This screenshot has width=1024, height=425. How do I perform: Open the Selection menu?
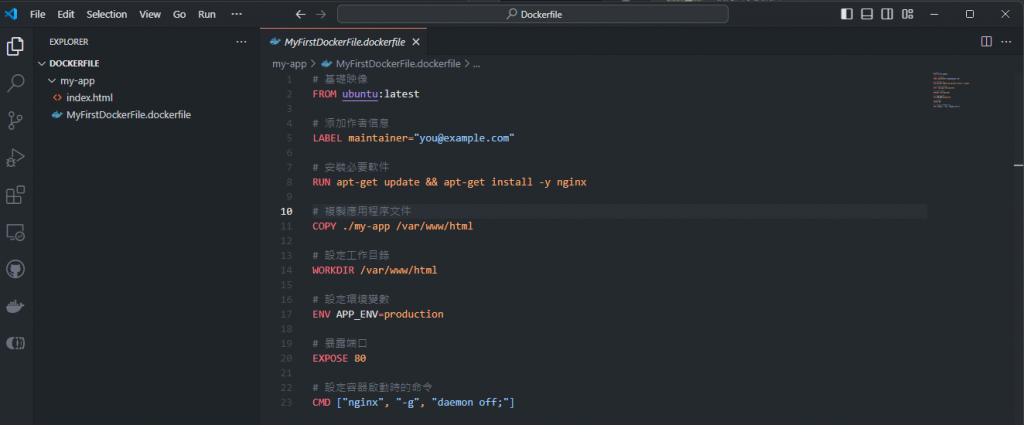click(107, 14)
